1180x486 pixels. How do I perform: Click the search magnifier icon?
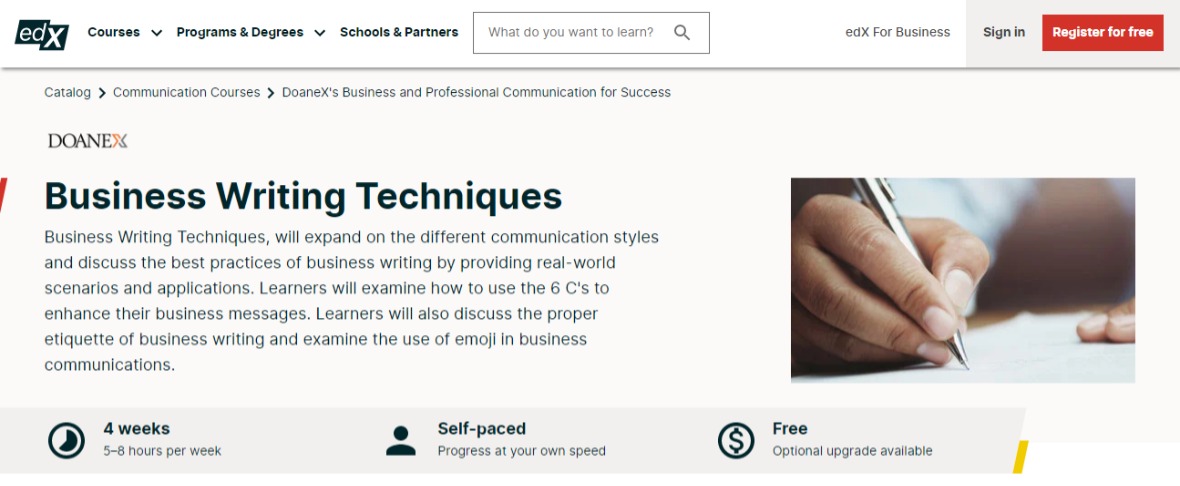pos(682,32)
